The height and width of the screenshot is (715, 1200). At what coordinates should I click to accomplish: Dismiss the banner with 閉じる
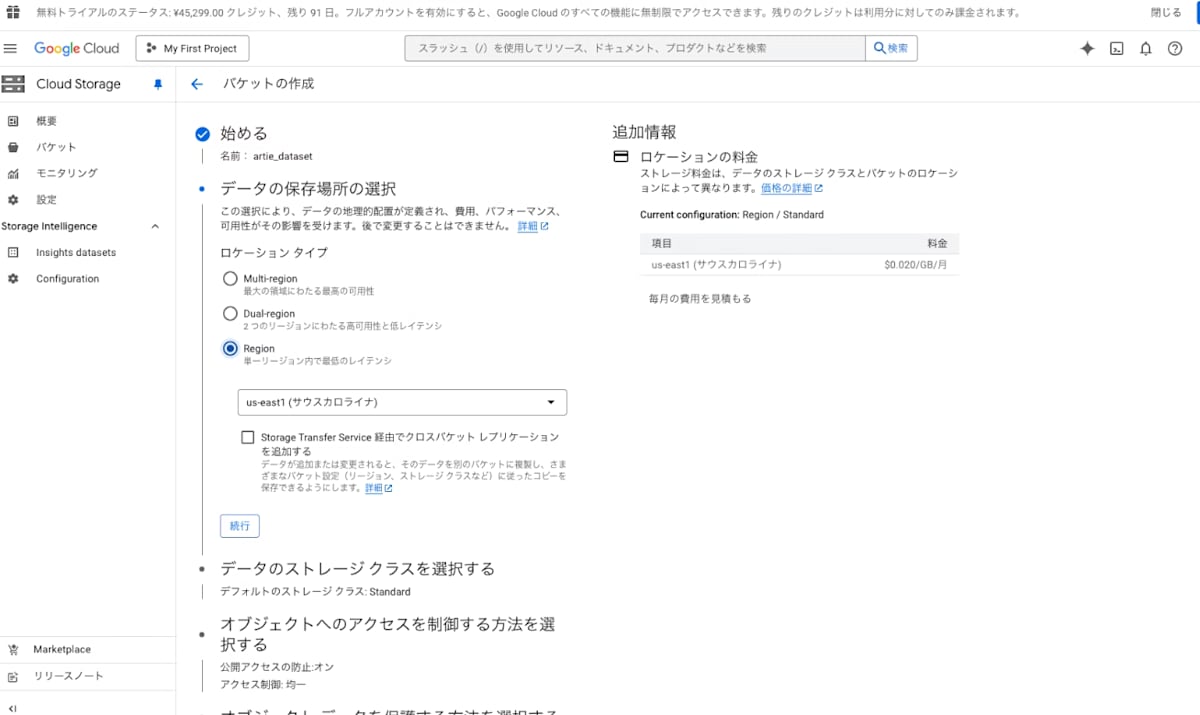[x=1166, y=13]
